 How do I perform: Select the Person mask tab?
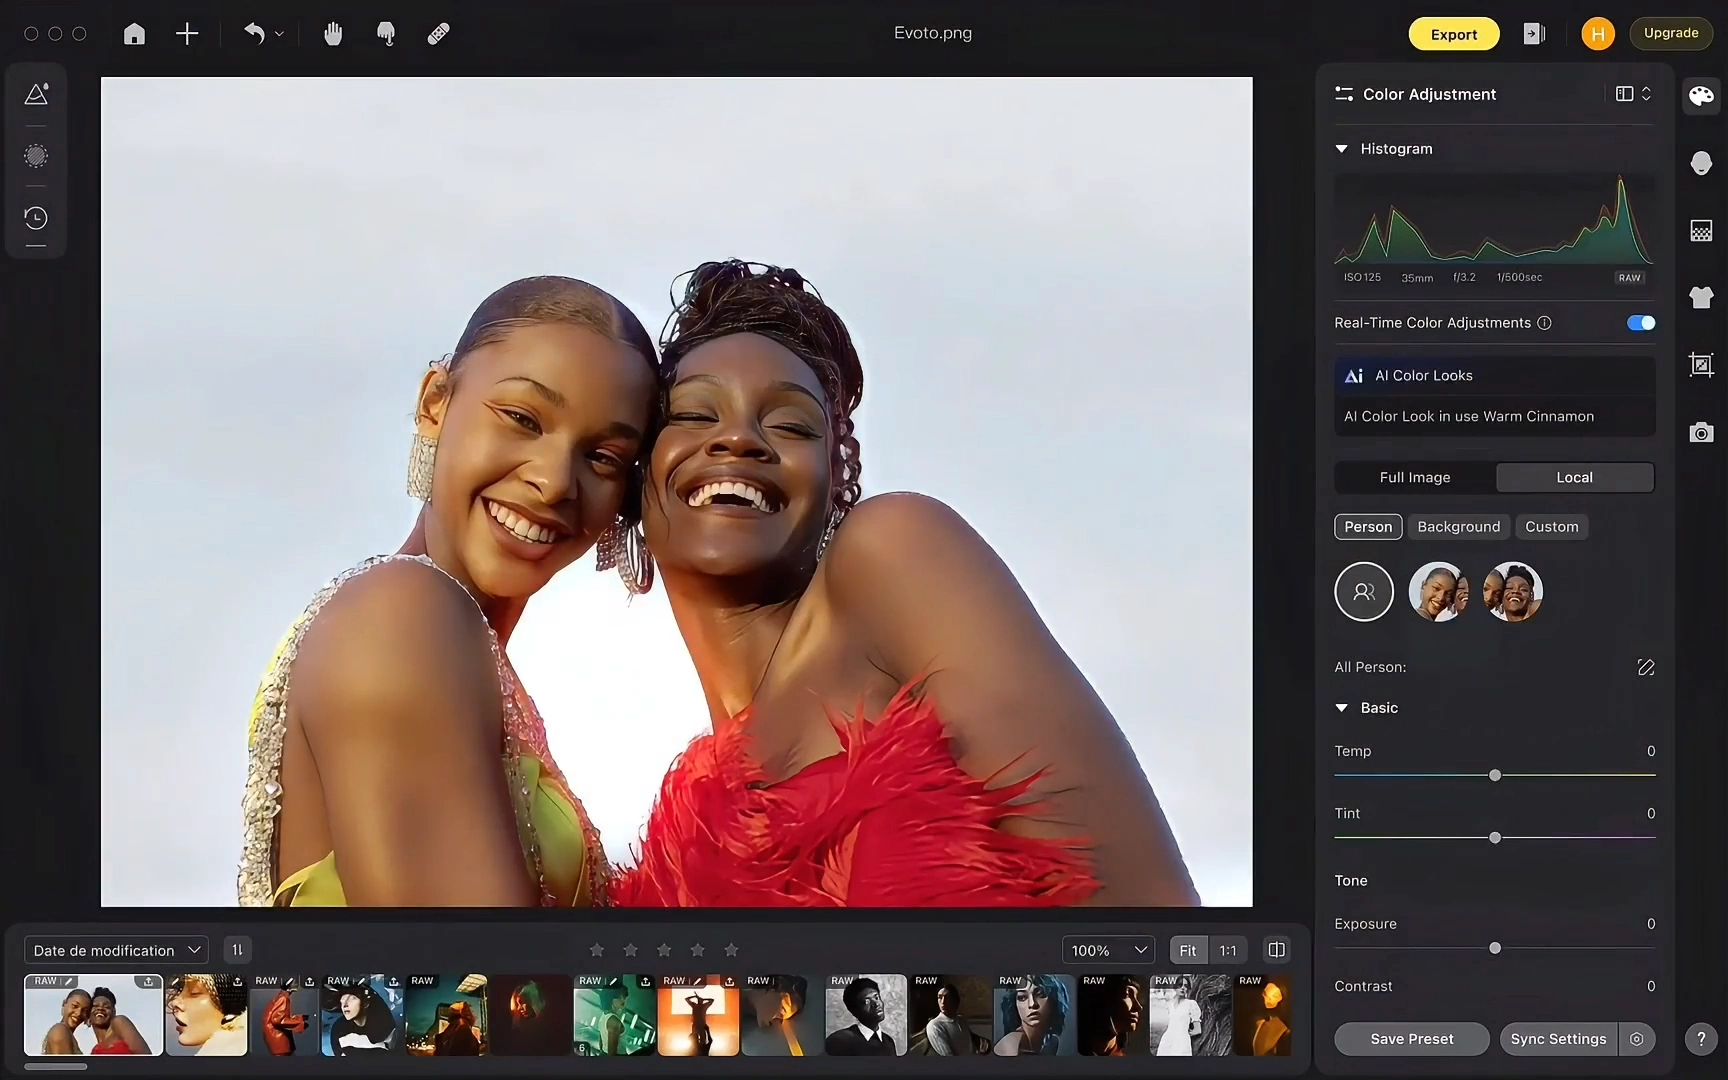[x=1368, y=527]
